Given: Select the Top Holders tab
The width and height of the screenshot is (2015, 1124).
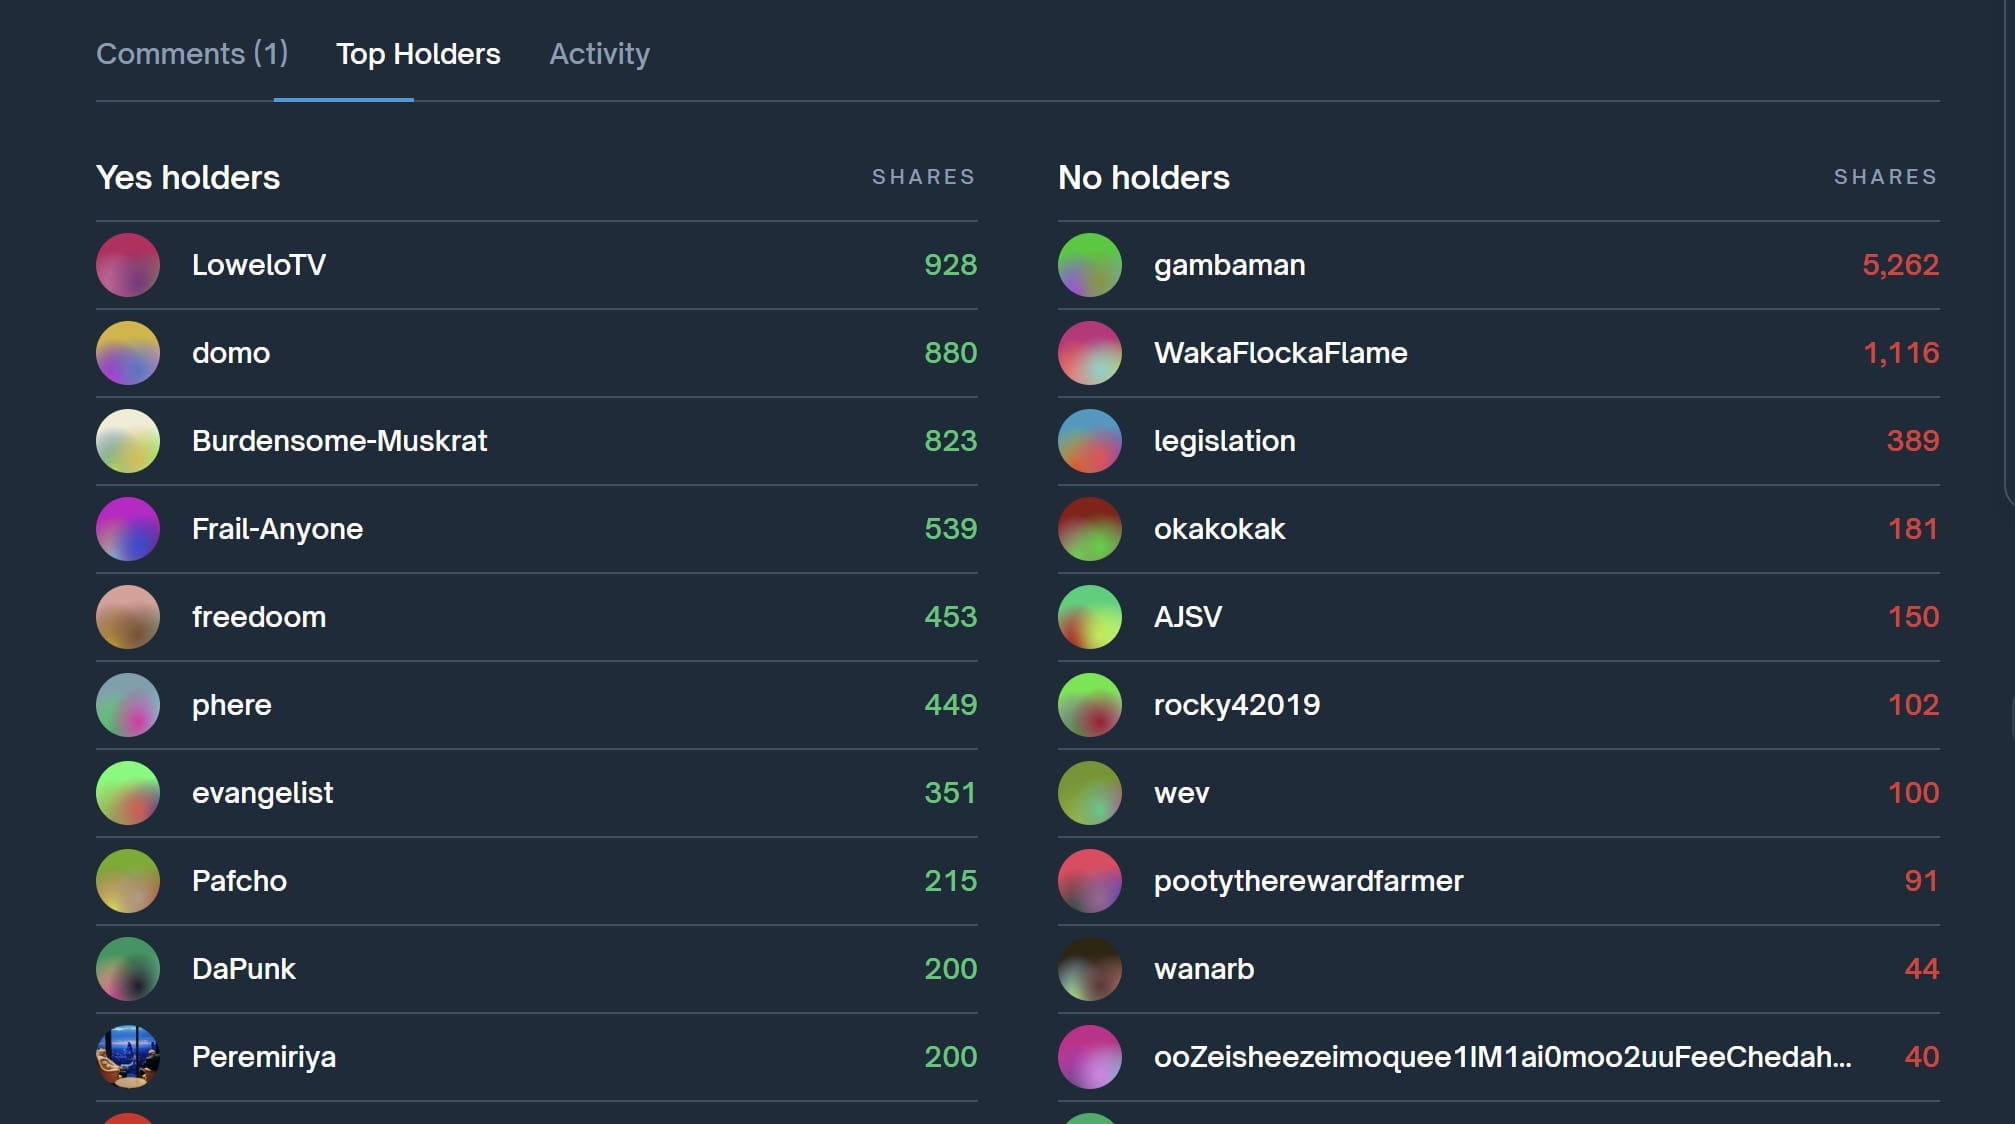Looking at the screenshot, I should (x=418, y=54).
